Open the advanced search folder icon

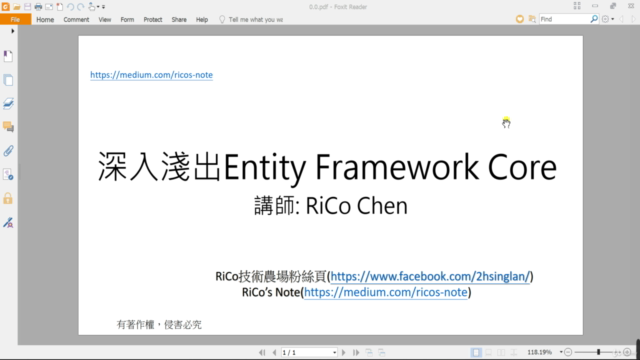(532, 19)
